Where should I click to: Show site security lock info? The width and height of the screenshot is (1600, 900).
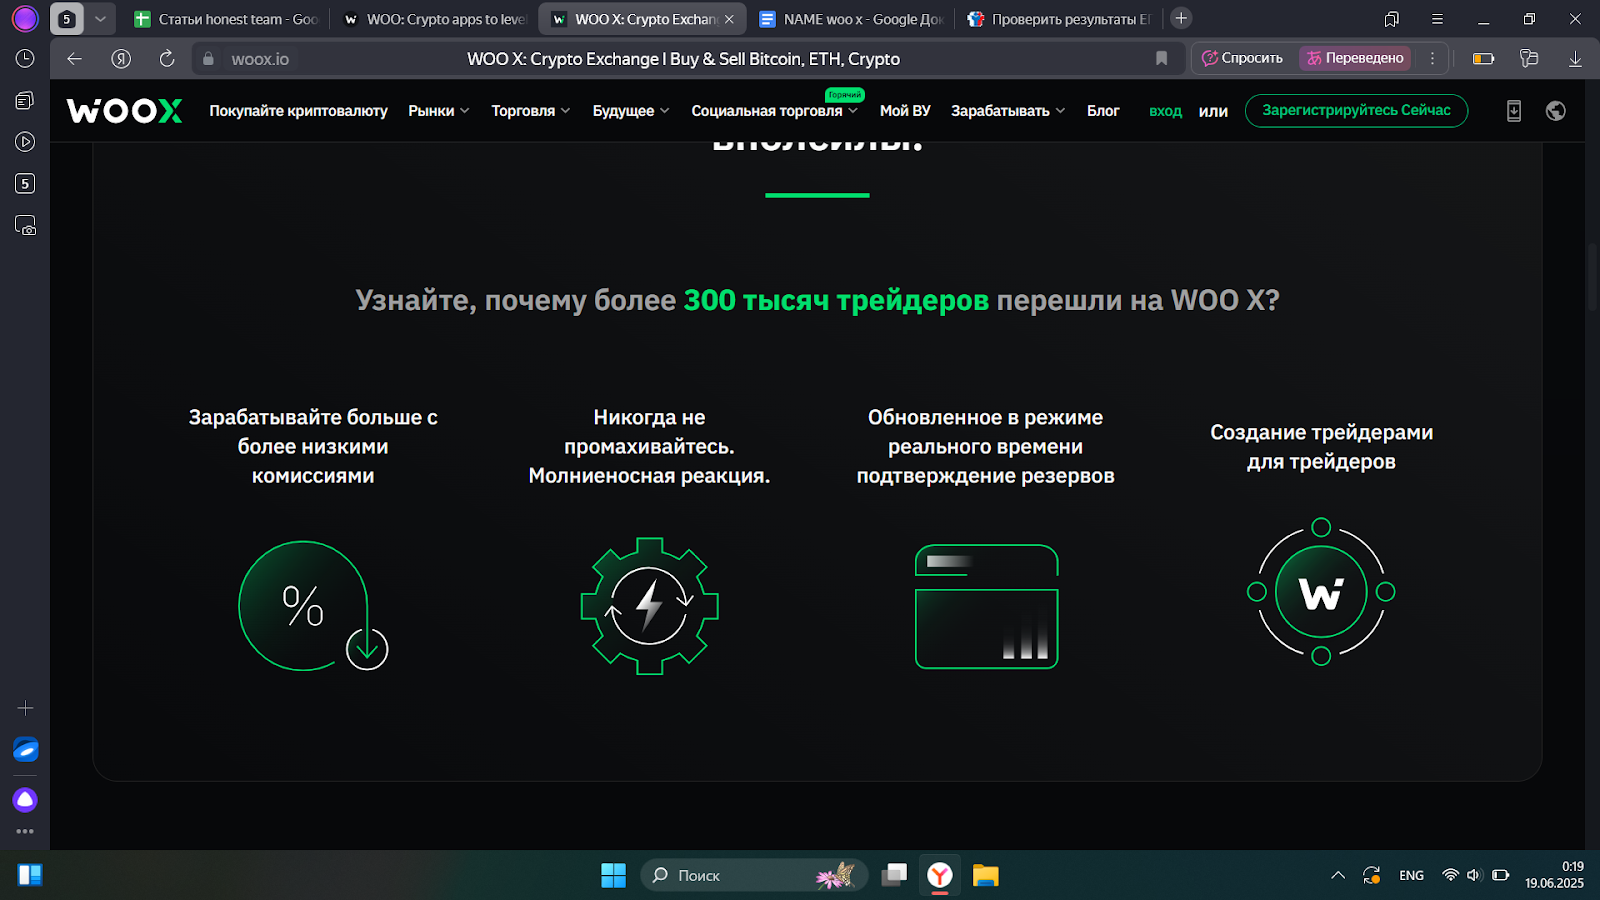tap(208, 59)
